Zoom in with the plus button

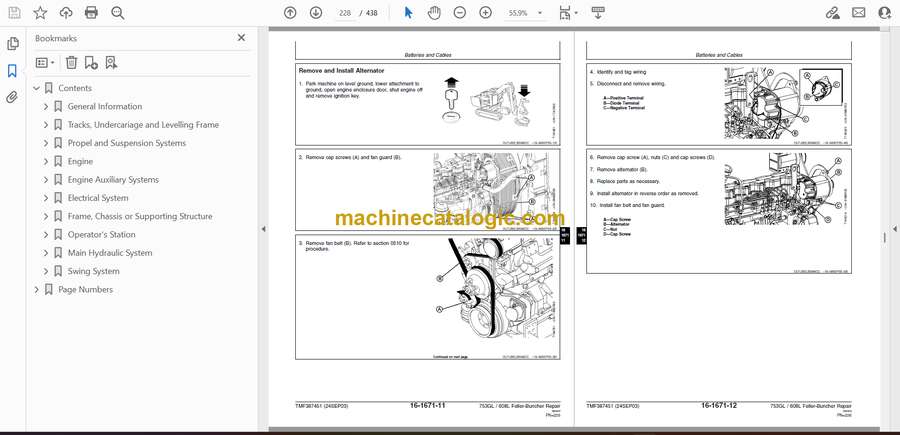pos(486,13)
